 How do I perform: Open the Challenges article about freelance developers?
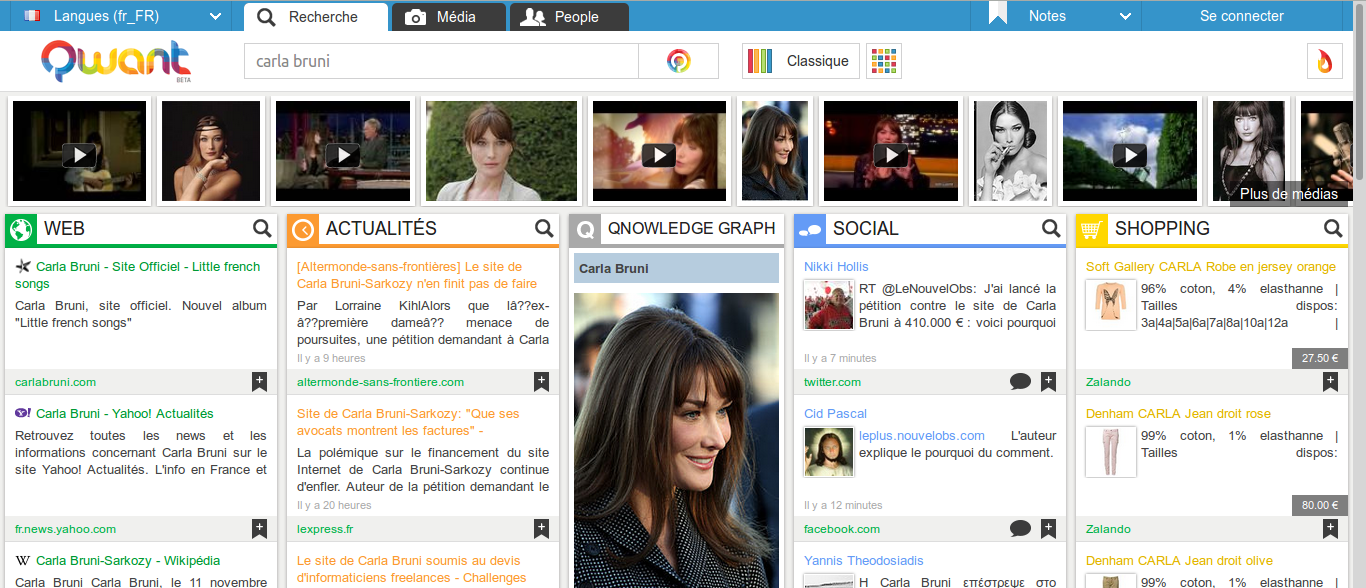411,569
